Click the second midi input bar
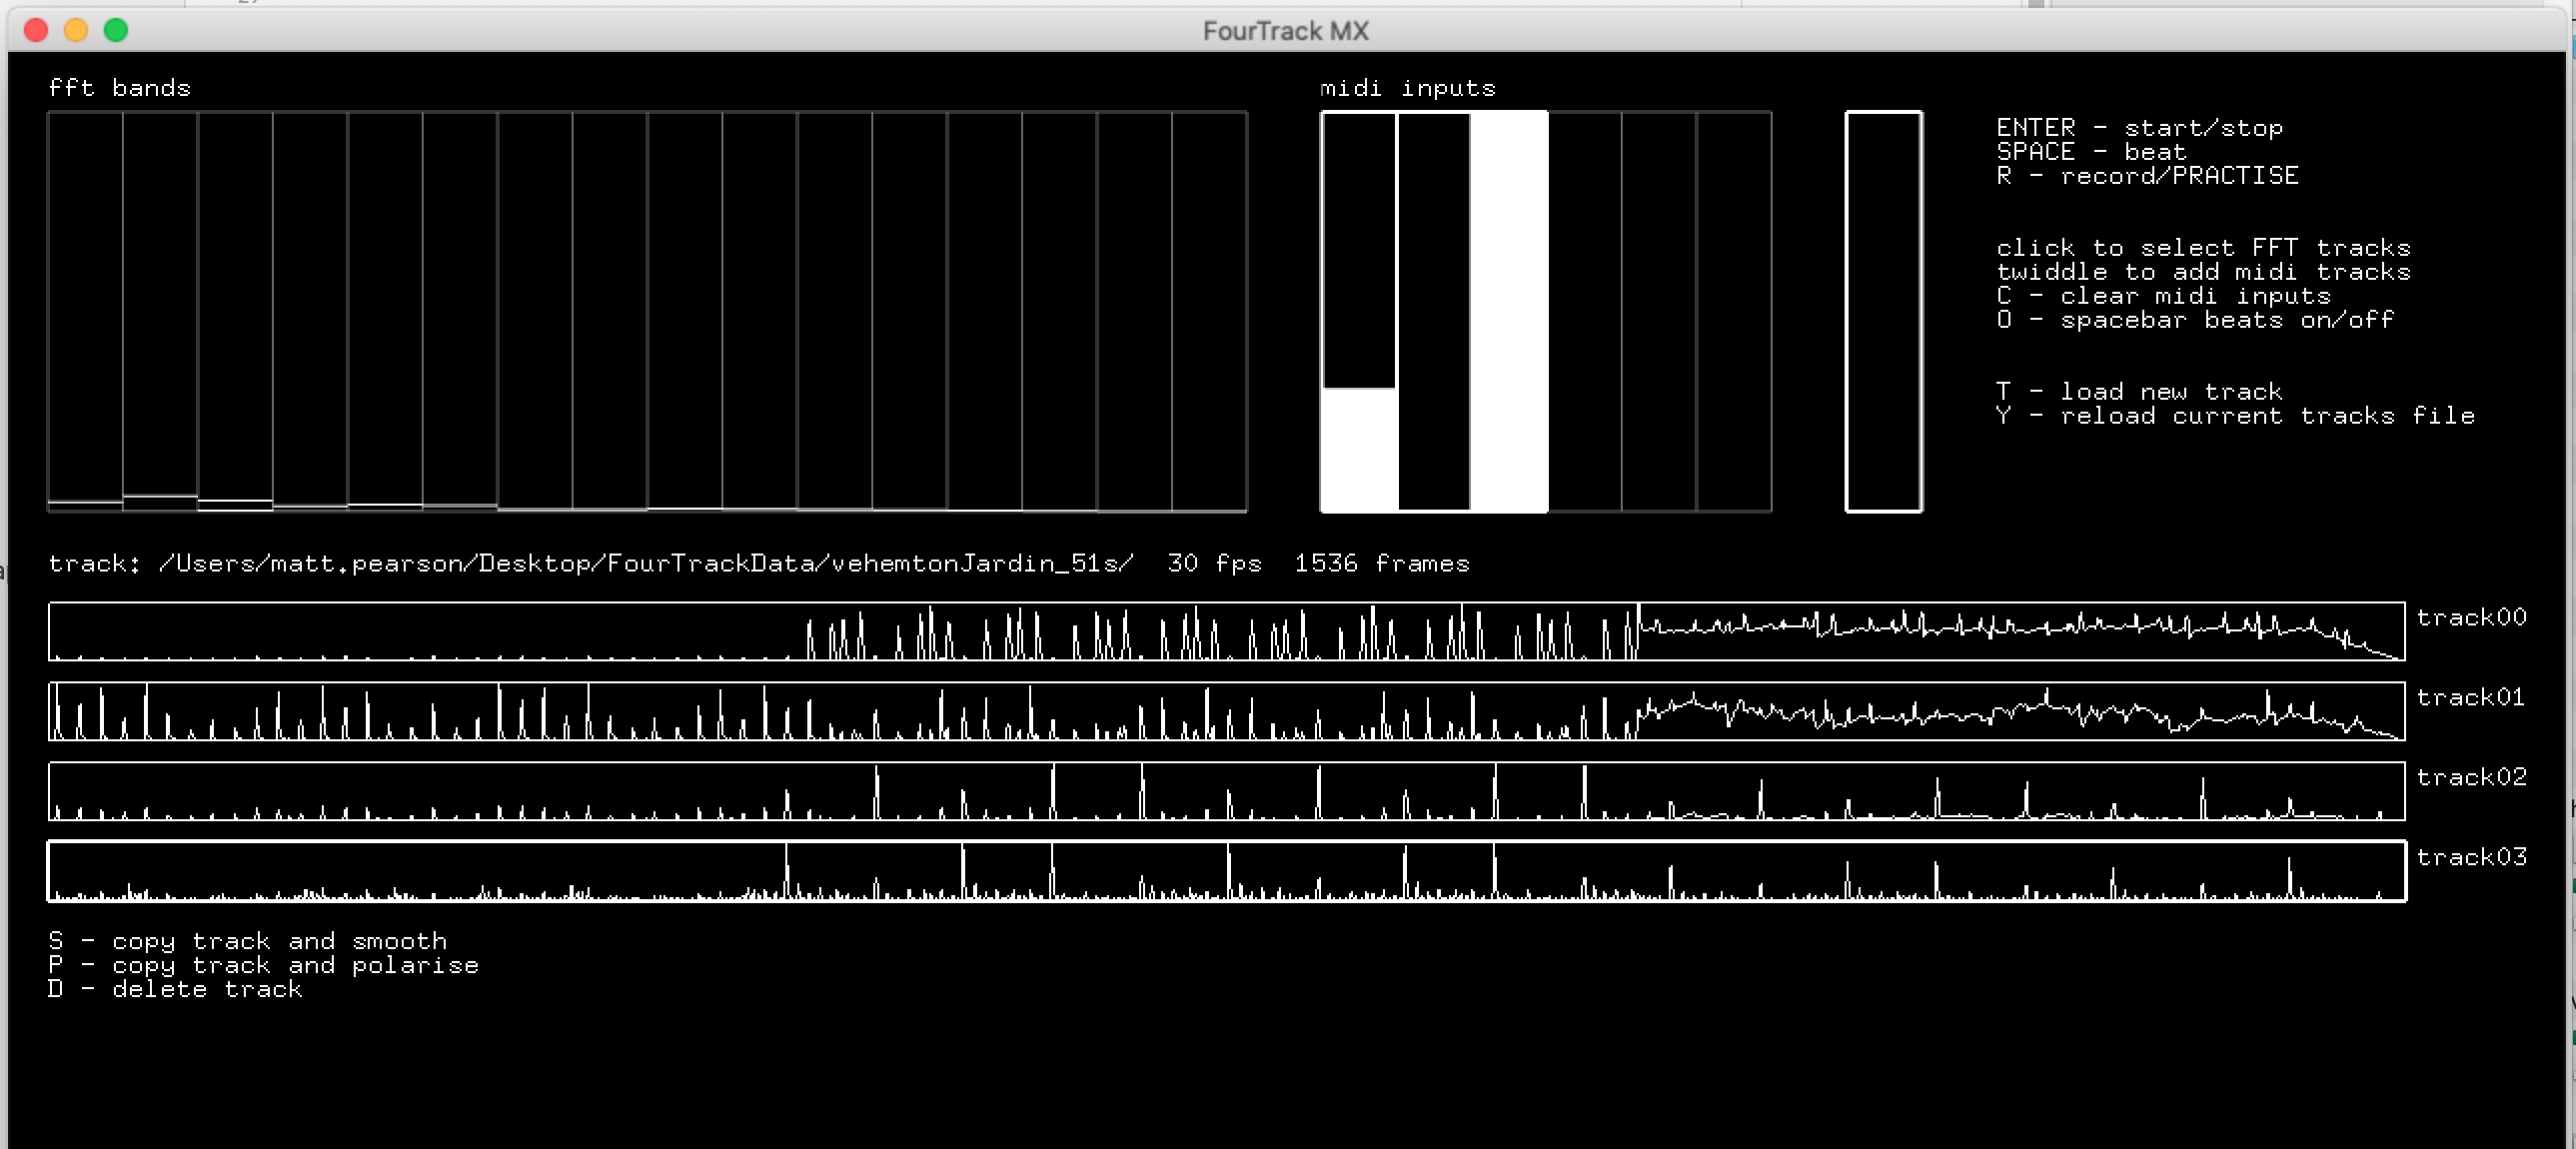Viewport: 2576px width, 1149px height. point(1434,310)
